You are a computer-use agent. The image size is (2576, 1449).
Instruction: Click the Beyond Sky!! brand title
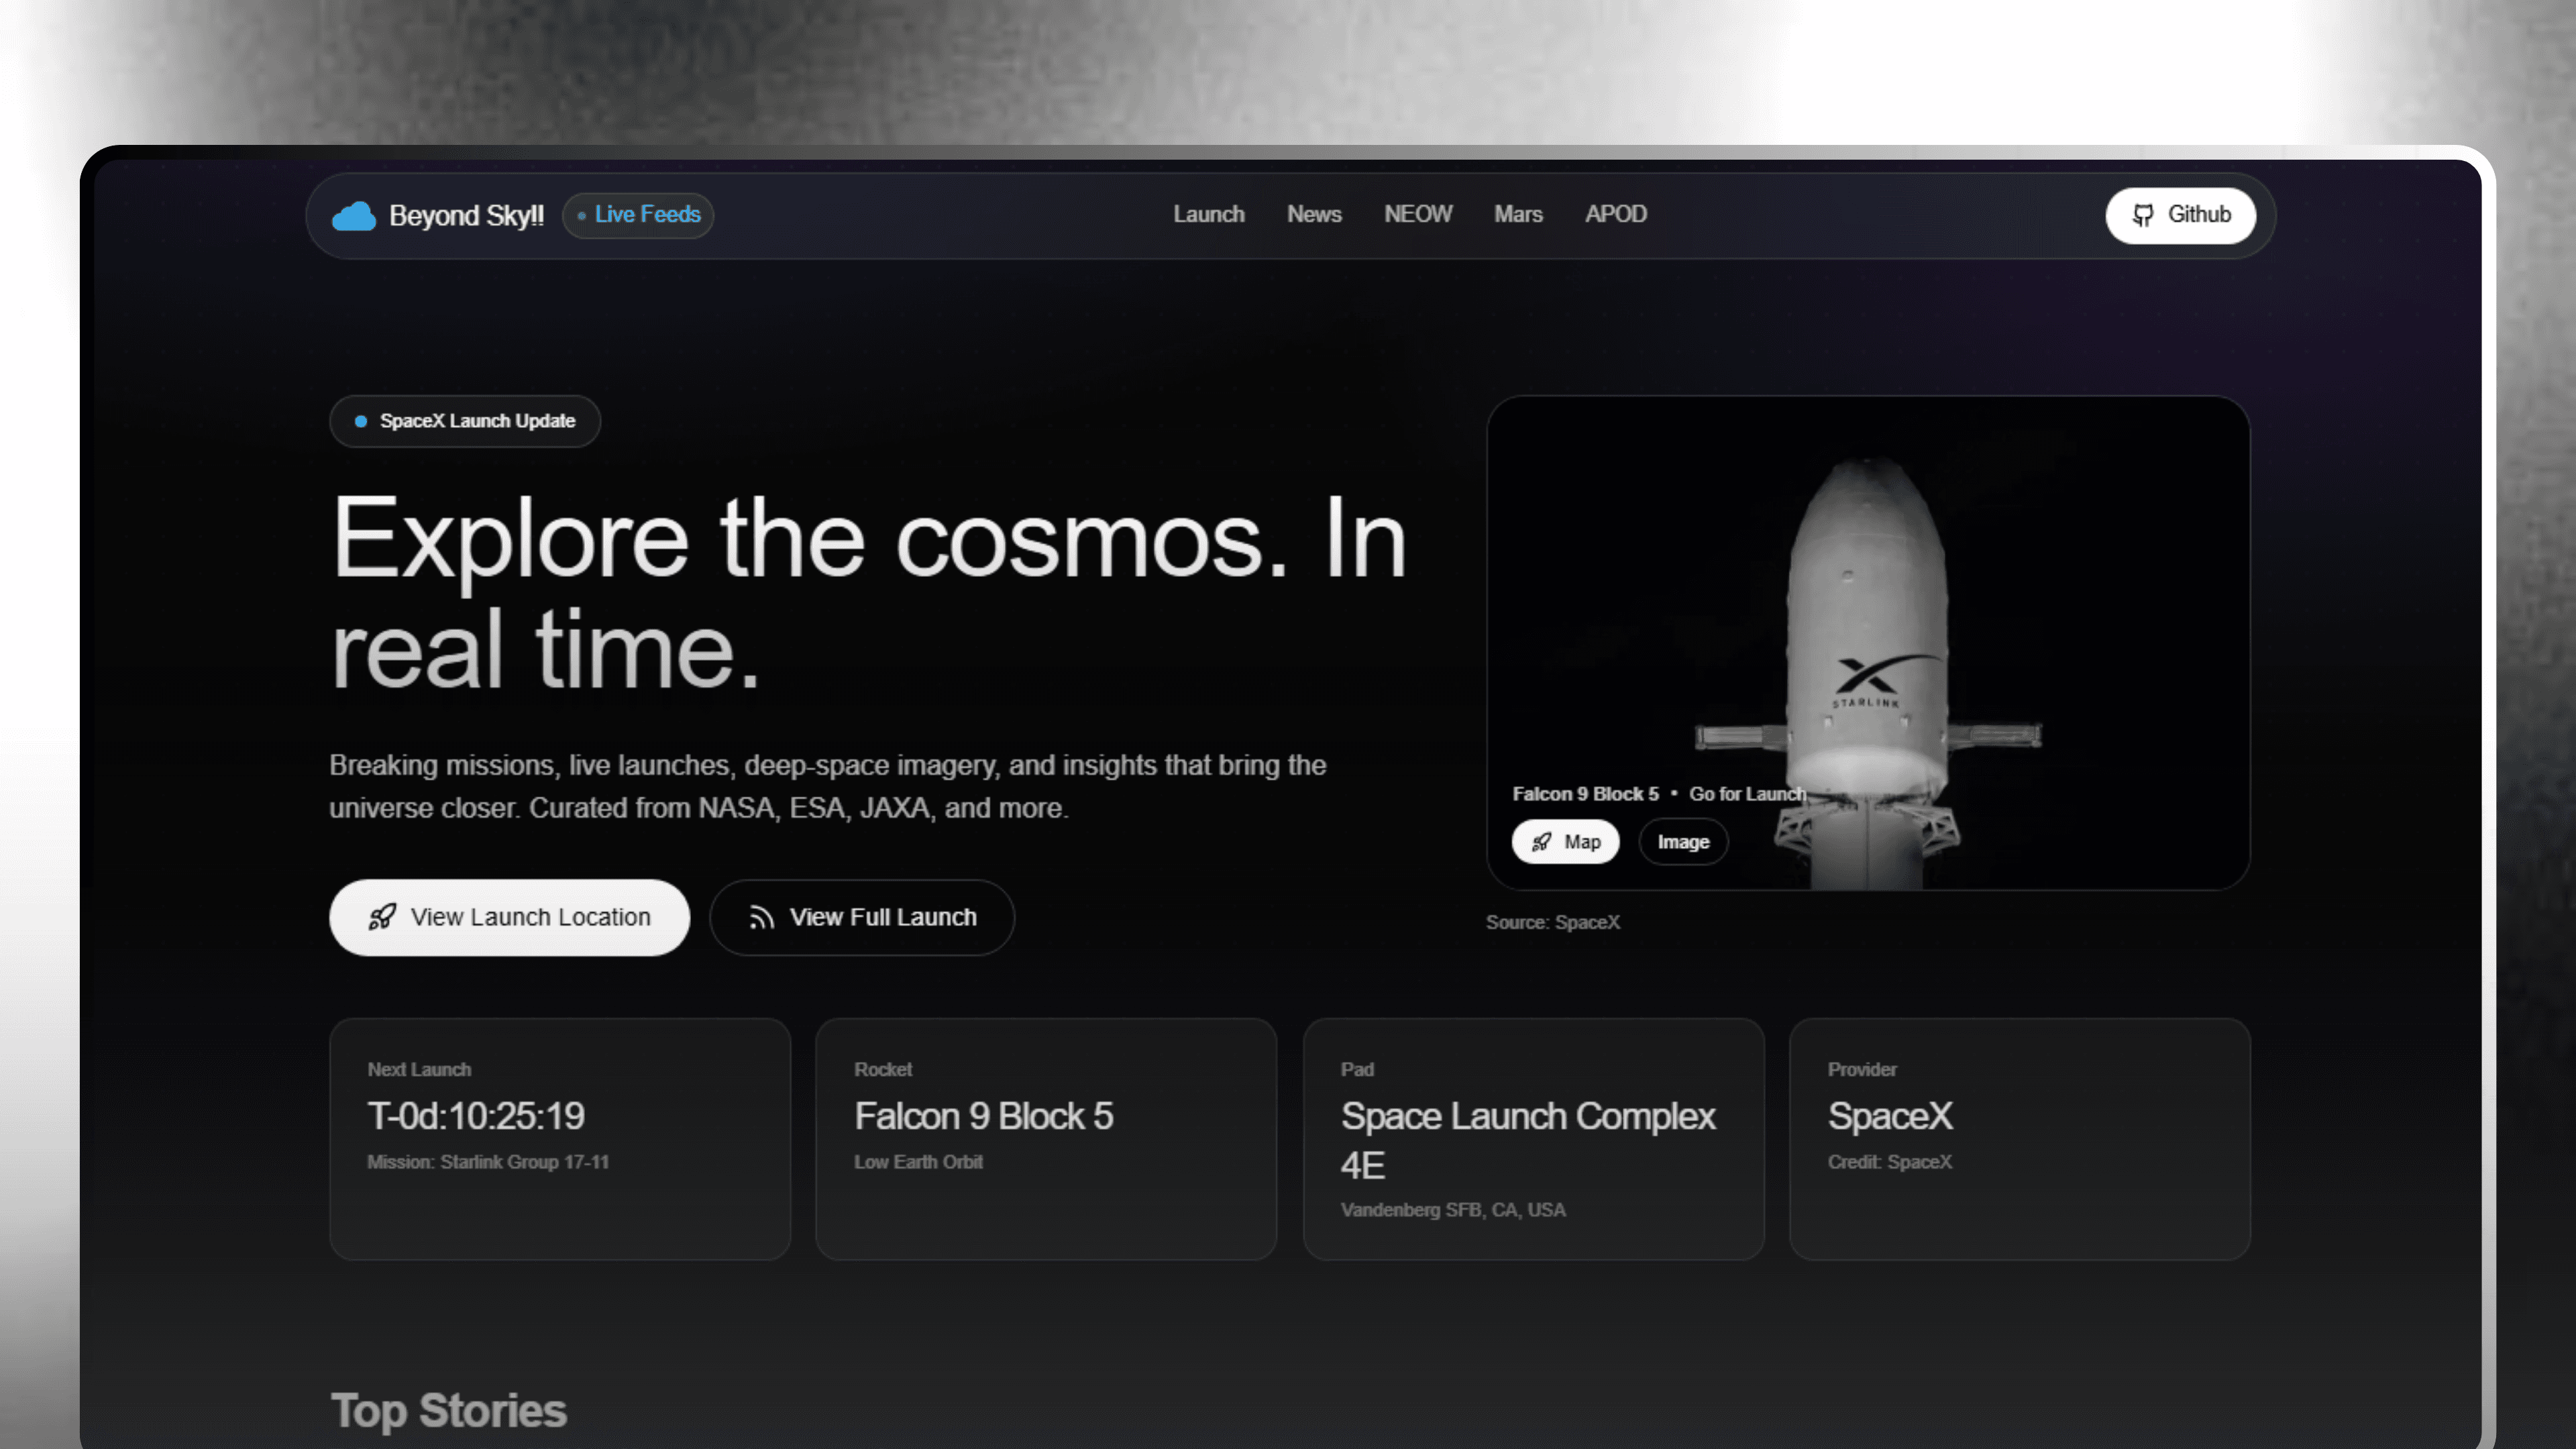(x=466, y=215)
